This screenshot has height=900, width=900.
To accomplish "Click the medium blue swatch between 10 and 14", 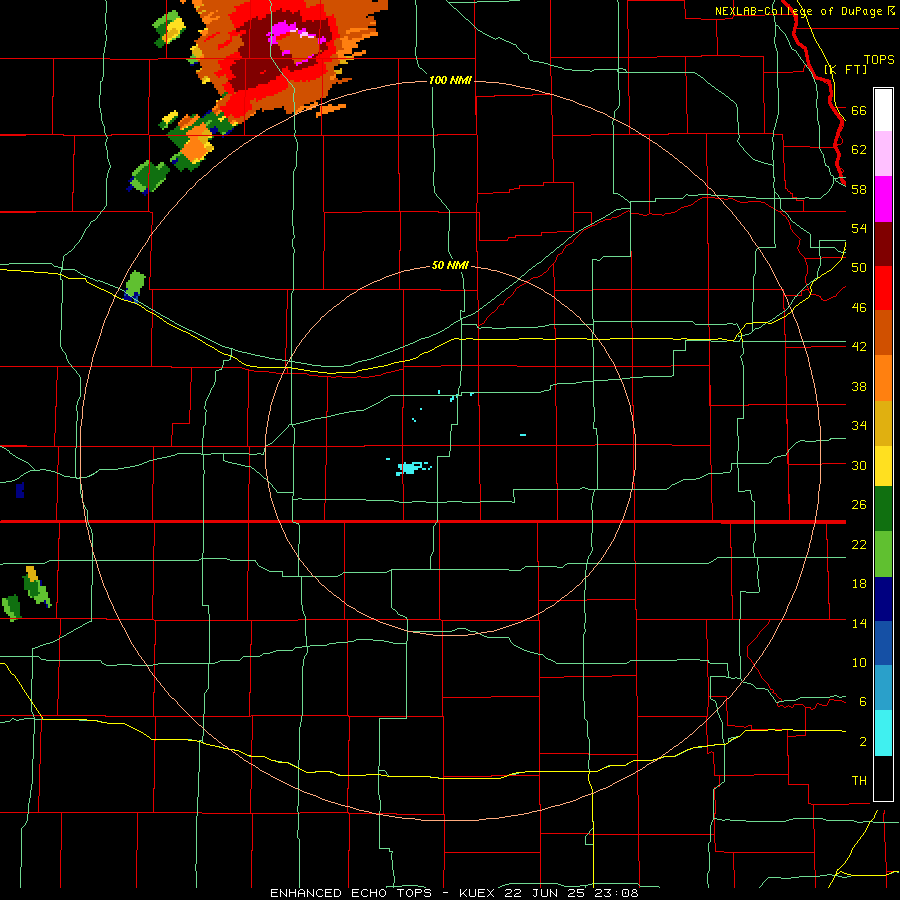I will (883, 643).
